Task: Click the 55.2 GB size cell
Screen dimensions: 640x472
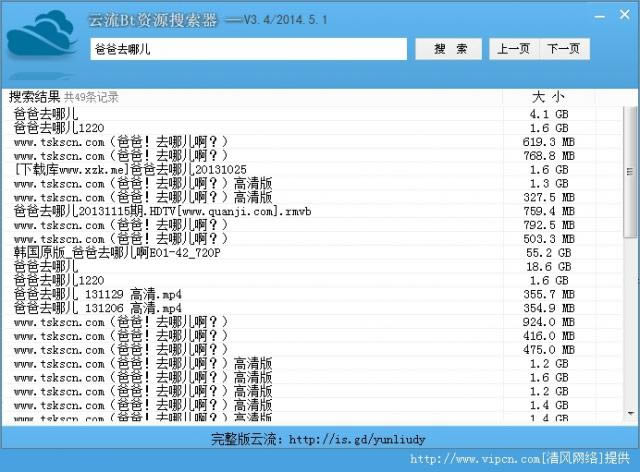Action: click(x=549, y=253)
